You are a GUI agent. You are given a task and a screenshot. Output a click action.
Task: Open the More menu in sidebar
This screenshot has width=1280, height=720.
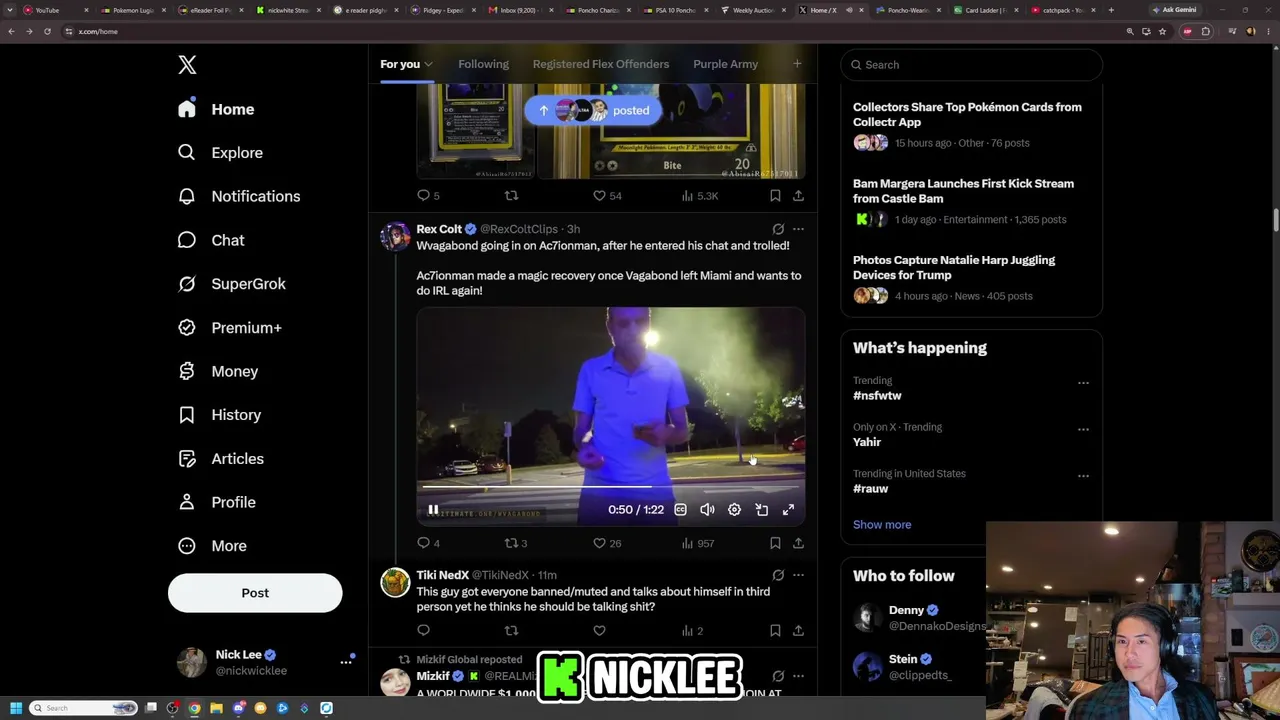(x=212, y=546)
